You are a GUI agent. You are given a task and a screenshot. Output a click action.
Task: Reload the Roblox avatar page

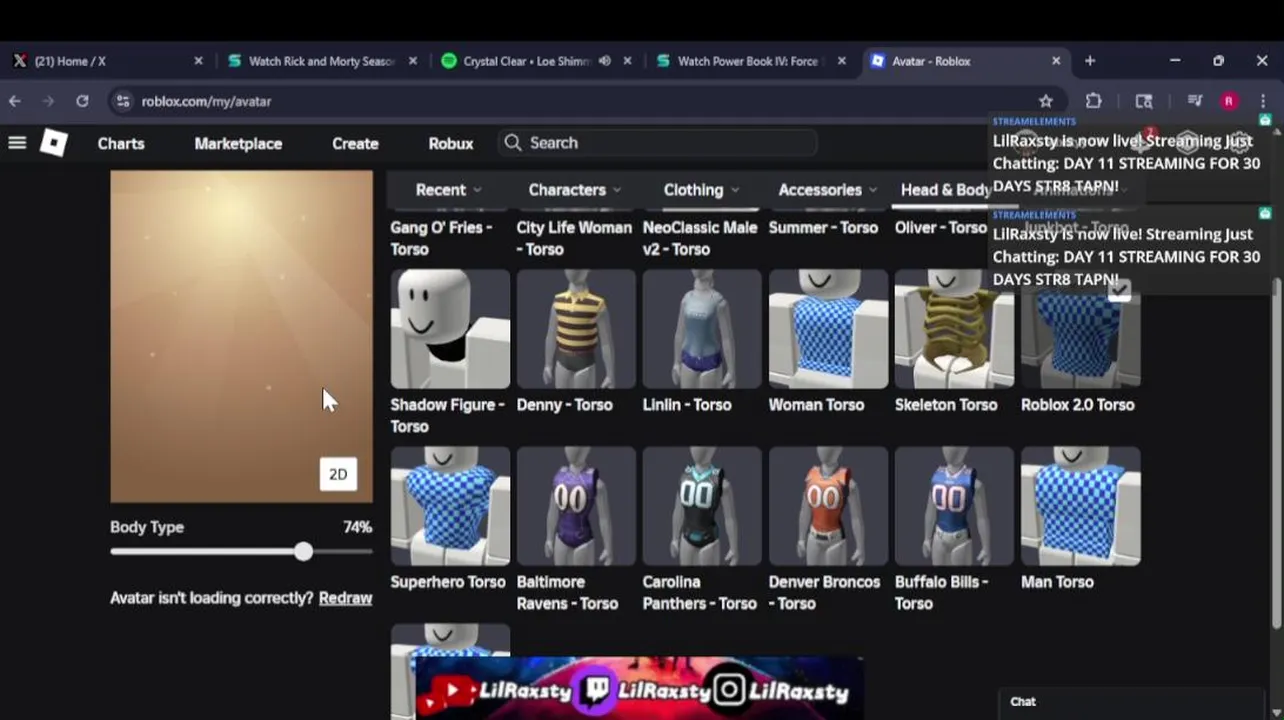[82, 101]
